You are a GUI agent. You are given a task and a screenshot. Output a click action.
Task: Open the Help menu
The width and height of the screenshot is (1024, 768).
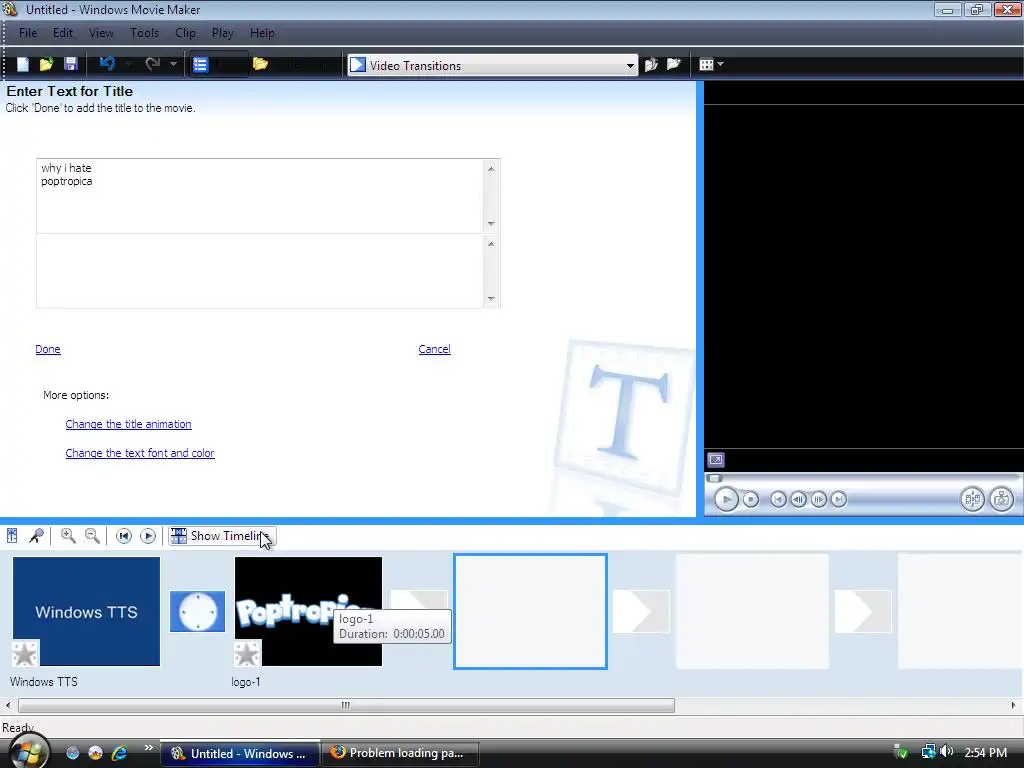coord(262,33)
